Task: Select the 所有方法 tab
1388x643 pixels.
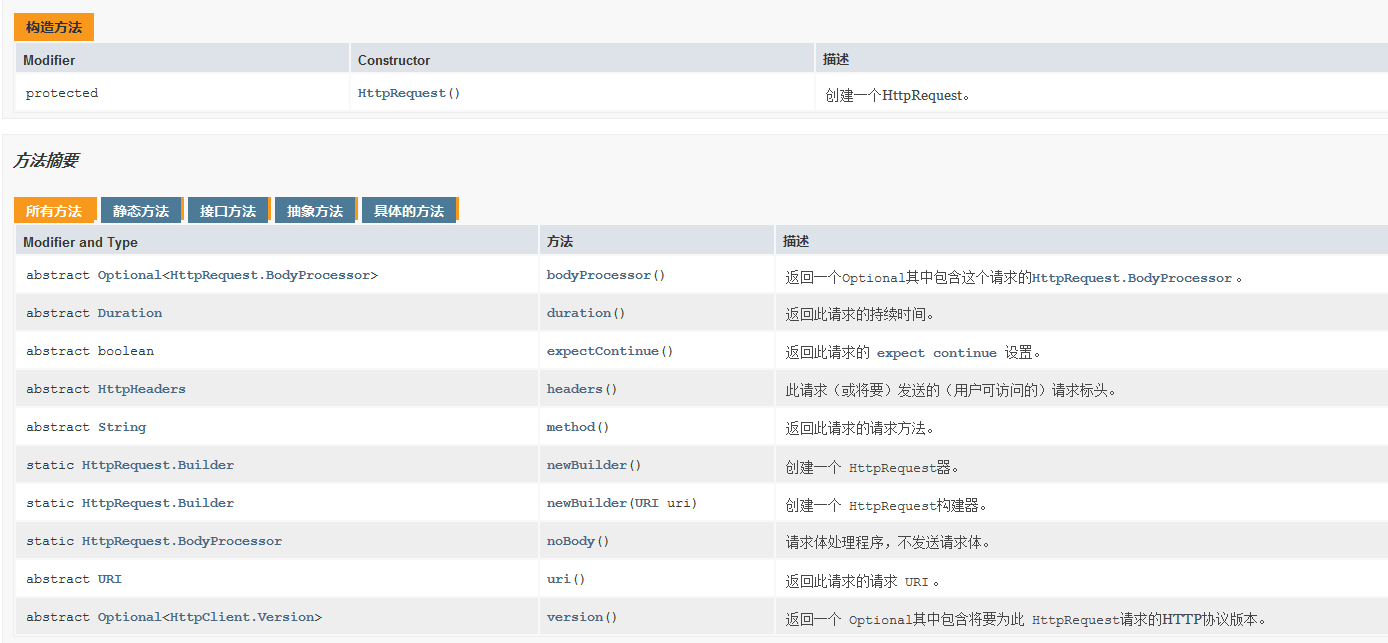Action: (x=55, y=210)
